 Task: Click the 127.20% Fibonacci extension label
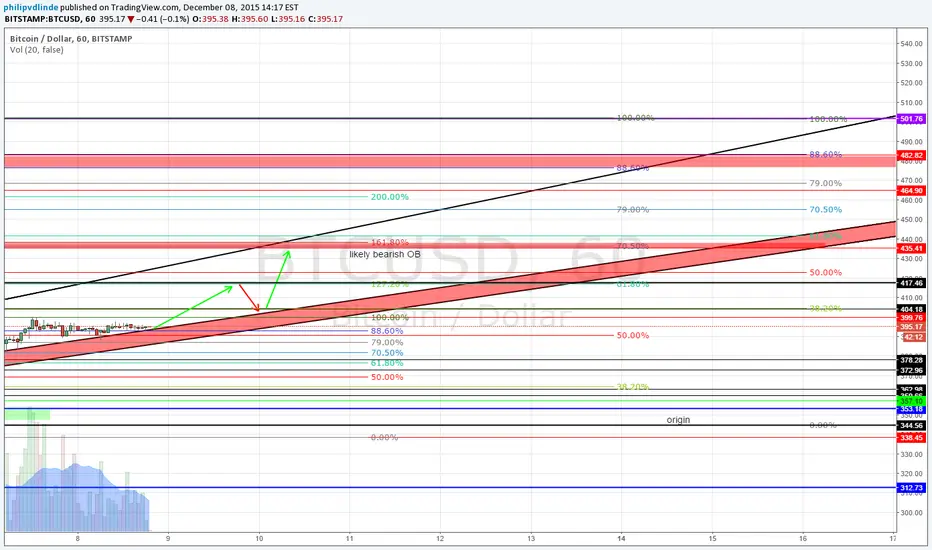389,284
